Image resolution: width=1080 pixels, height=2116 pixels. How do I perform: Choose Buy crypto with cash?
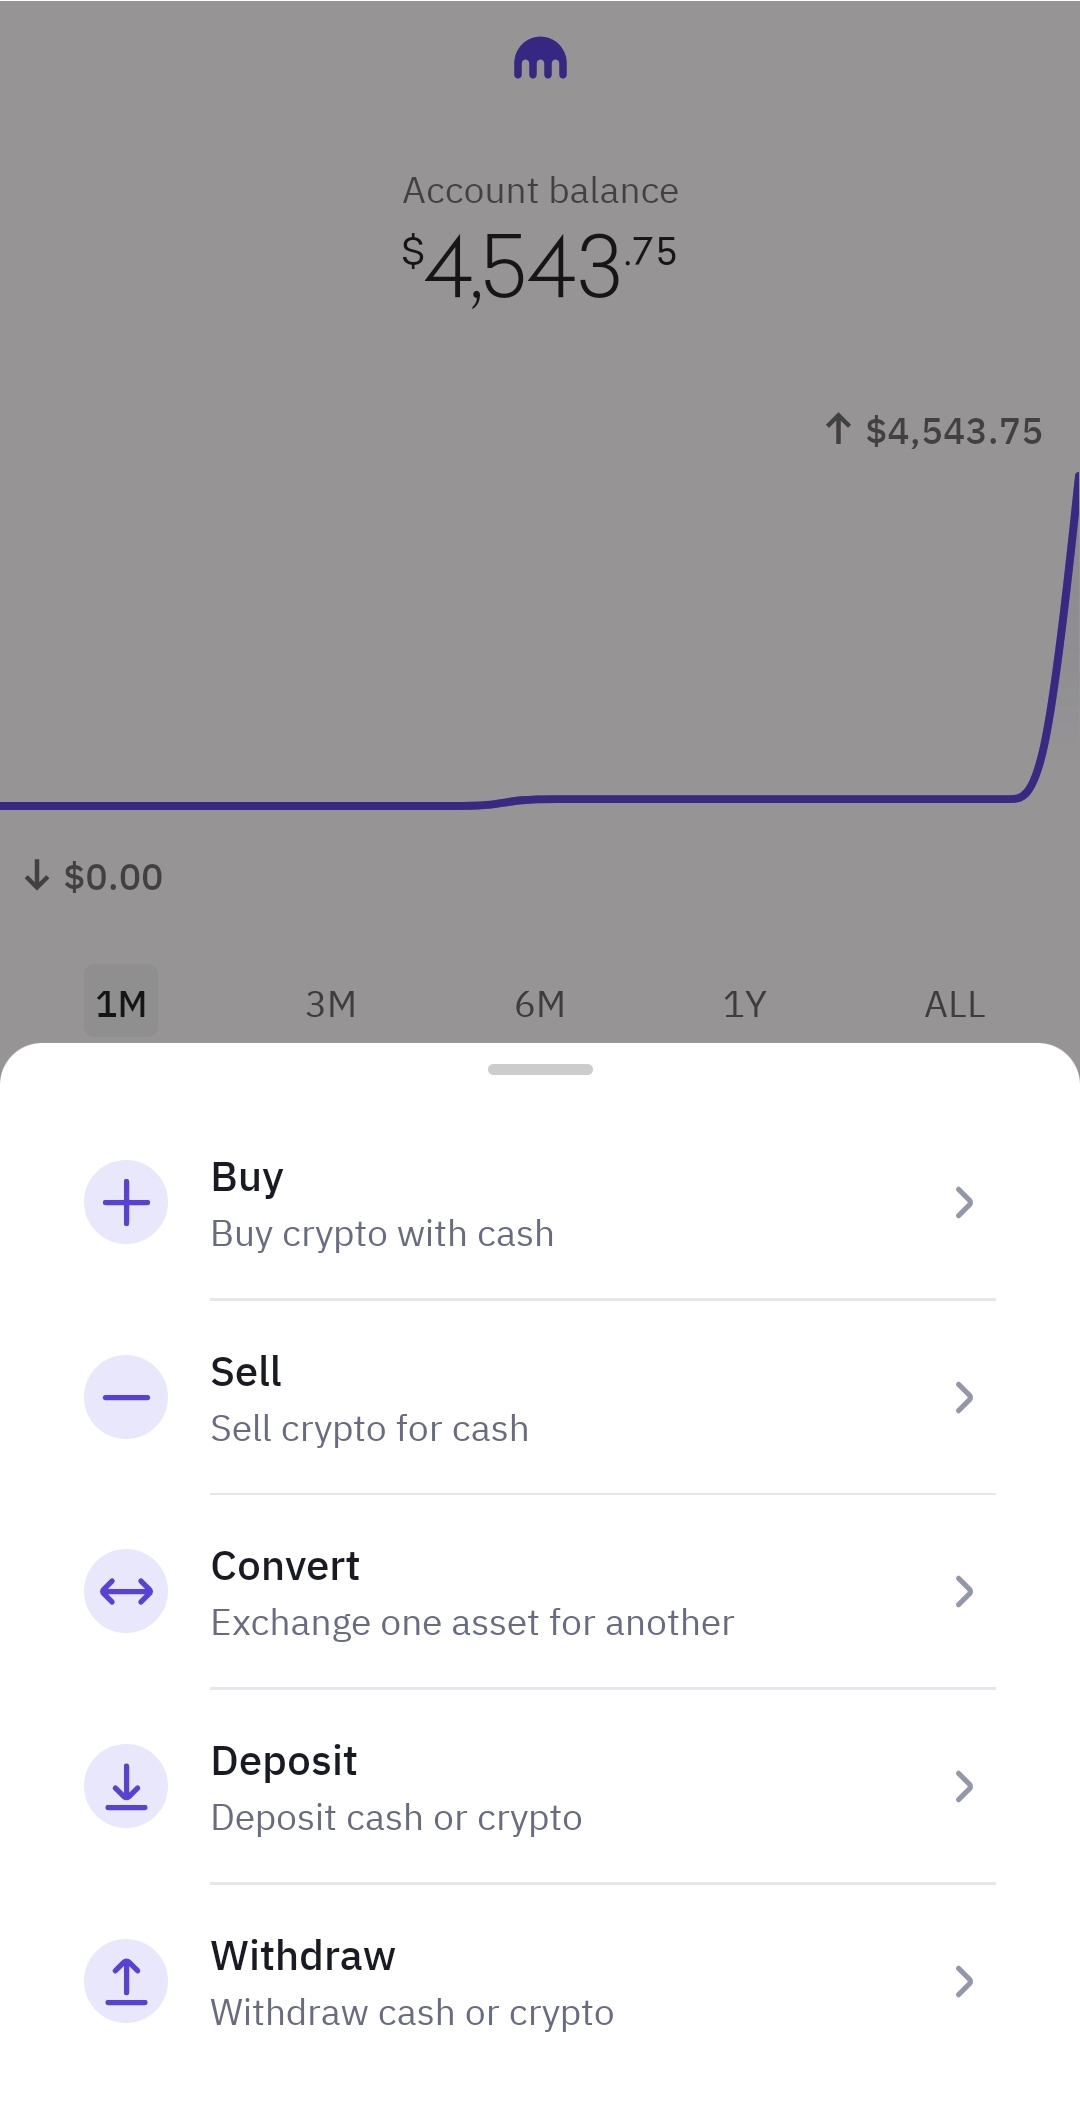click(382, 1233)
